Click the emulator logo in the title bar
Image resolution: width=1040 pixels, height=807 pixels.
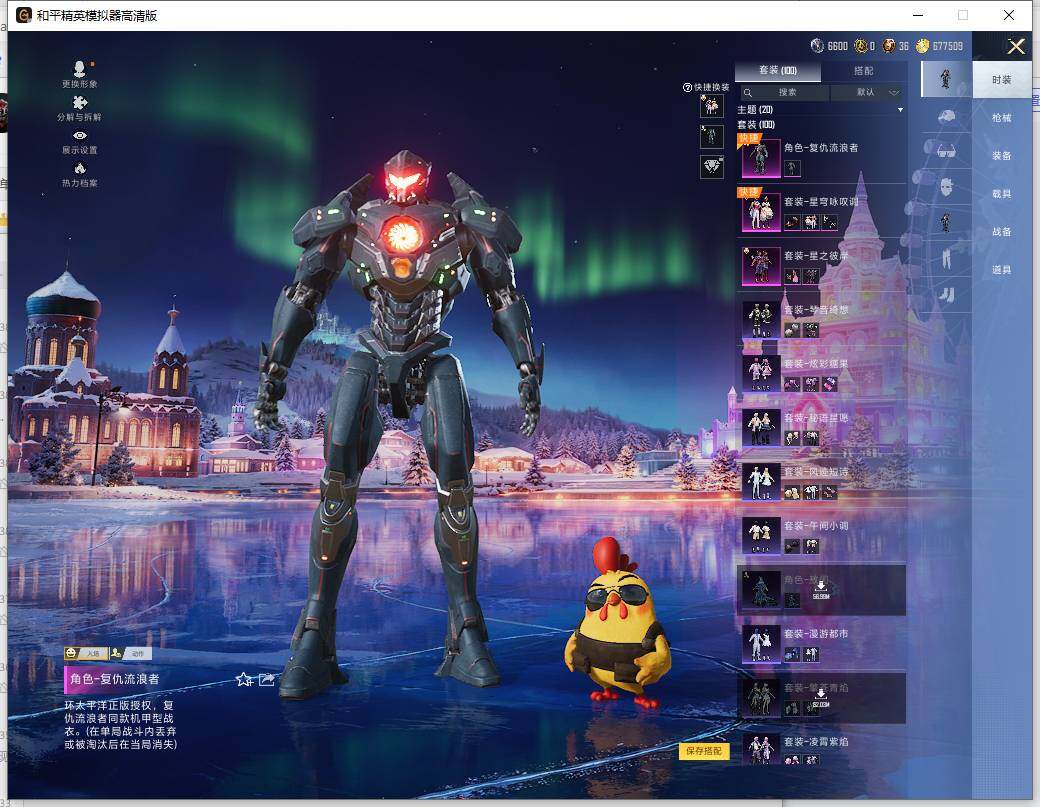tap(24, 15)
